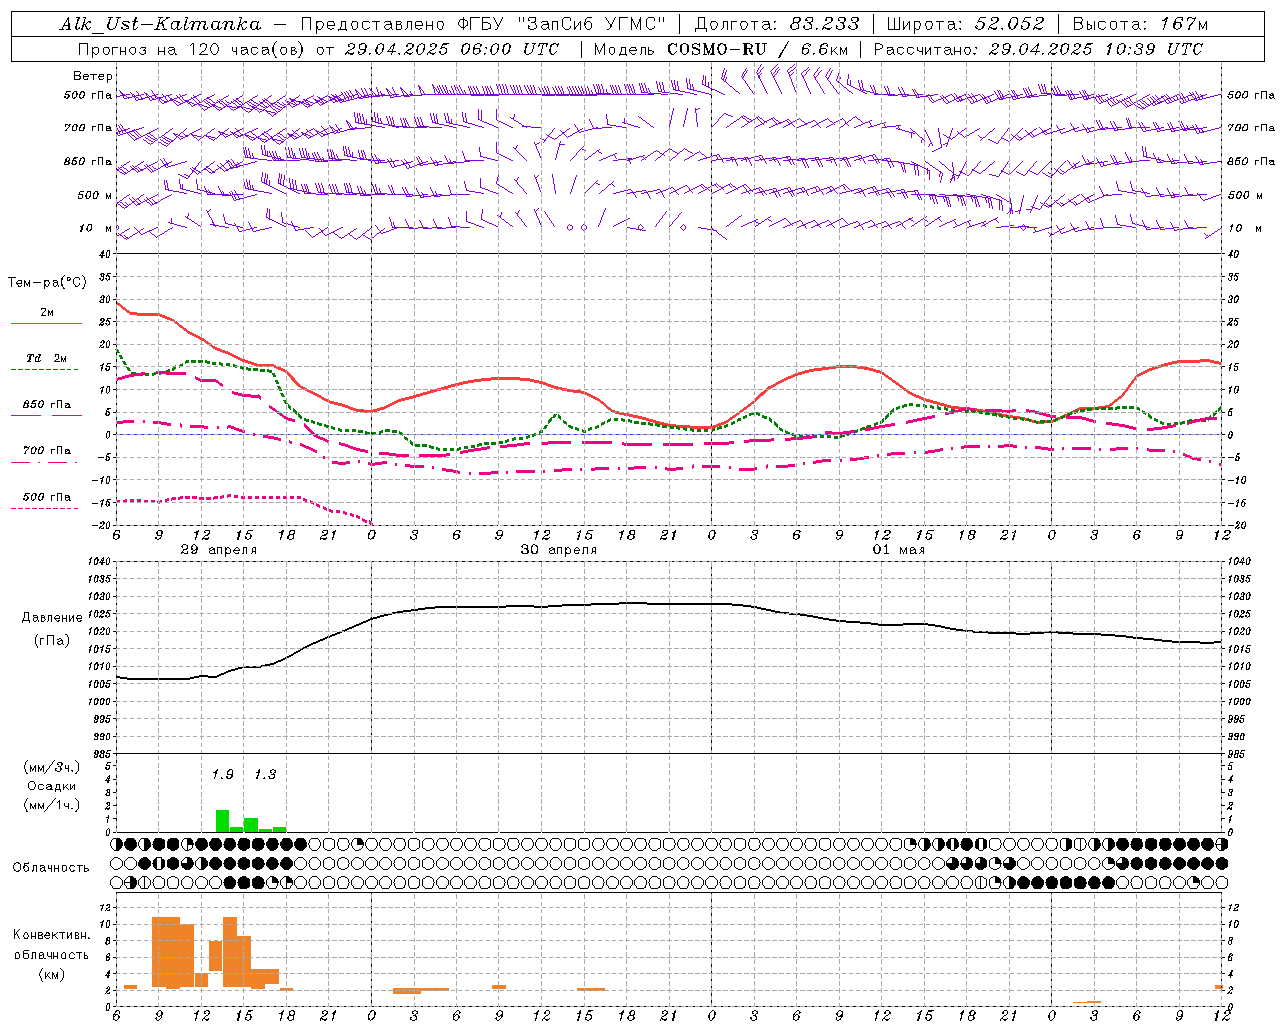The height and width of the screenshot is (1024, 1280).
Task: Click the 1.3 precipitation amount value
Action: 265,774
